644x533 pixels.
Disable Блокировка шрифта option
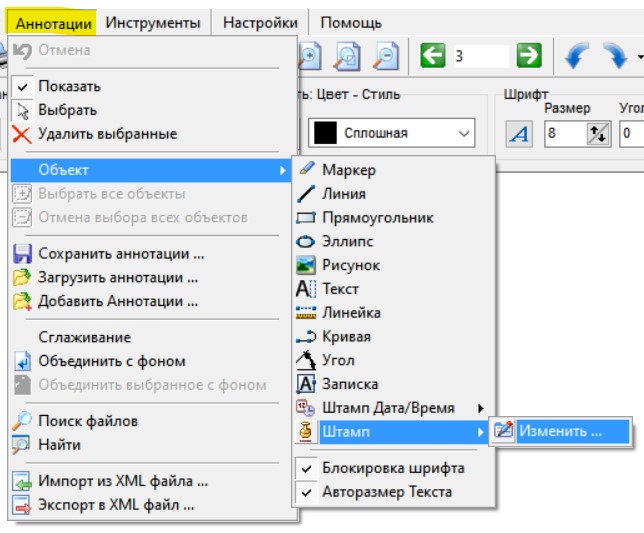click(392, 467)
